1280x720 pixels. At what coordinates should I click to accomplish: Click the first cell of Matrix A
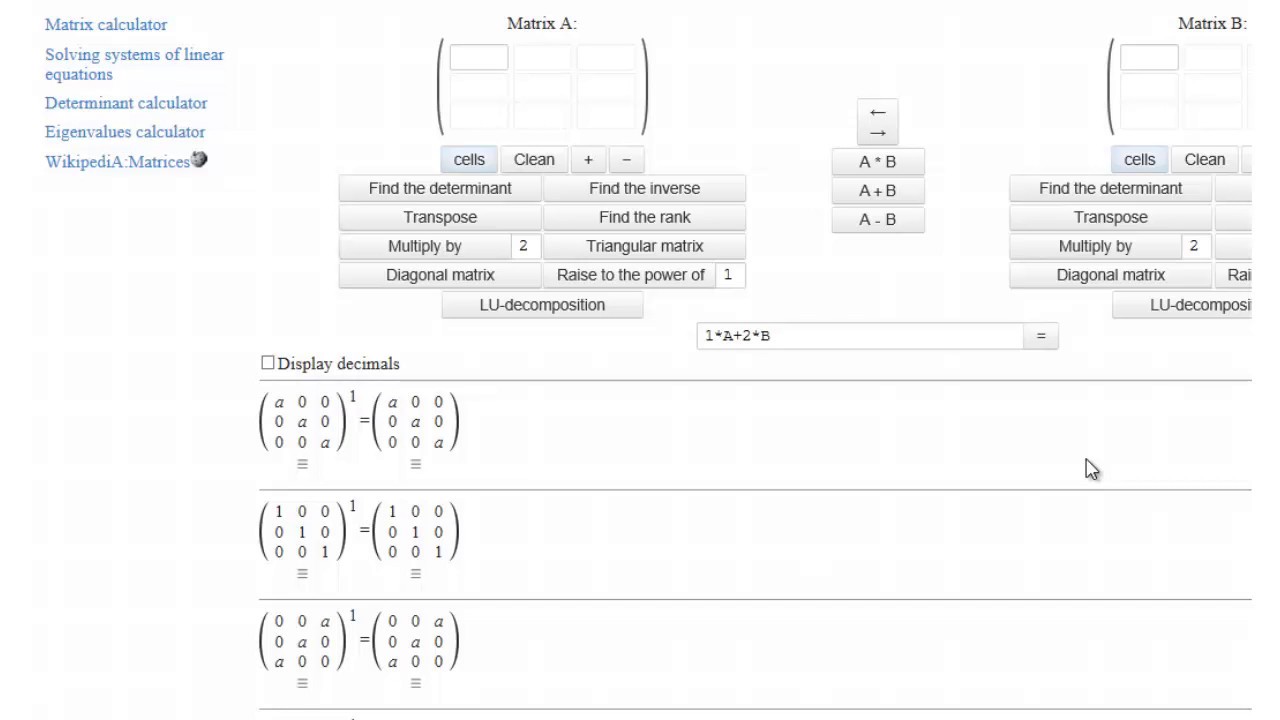tap(479, 58)
